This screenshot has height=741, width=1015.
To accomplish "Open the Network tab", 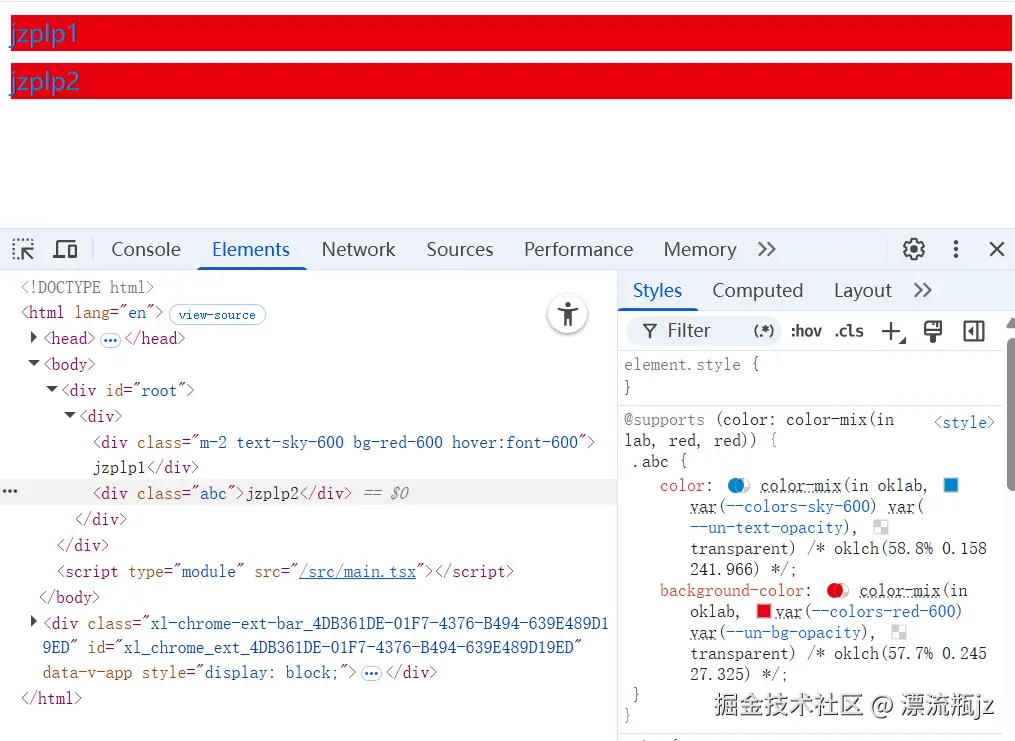I will [358, 249].
